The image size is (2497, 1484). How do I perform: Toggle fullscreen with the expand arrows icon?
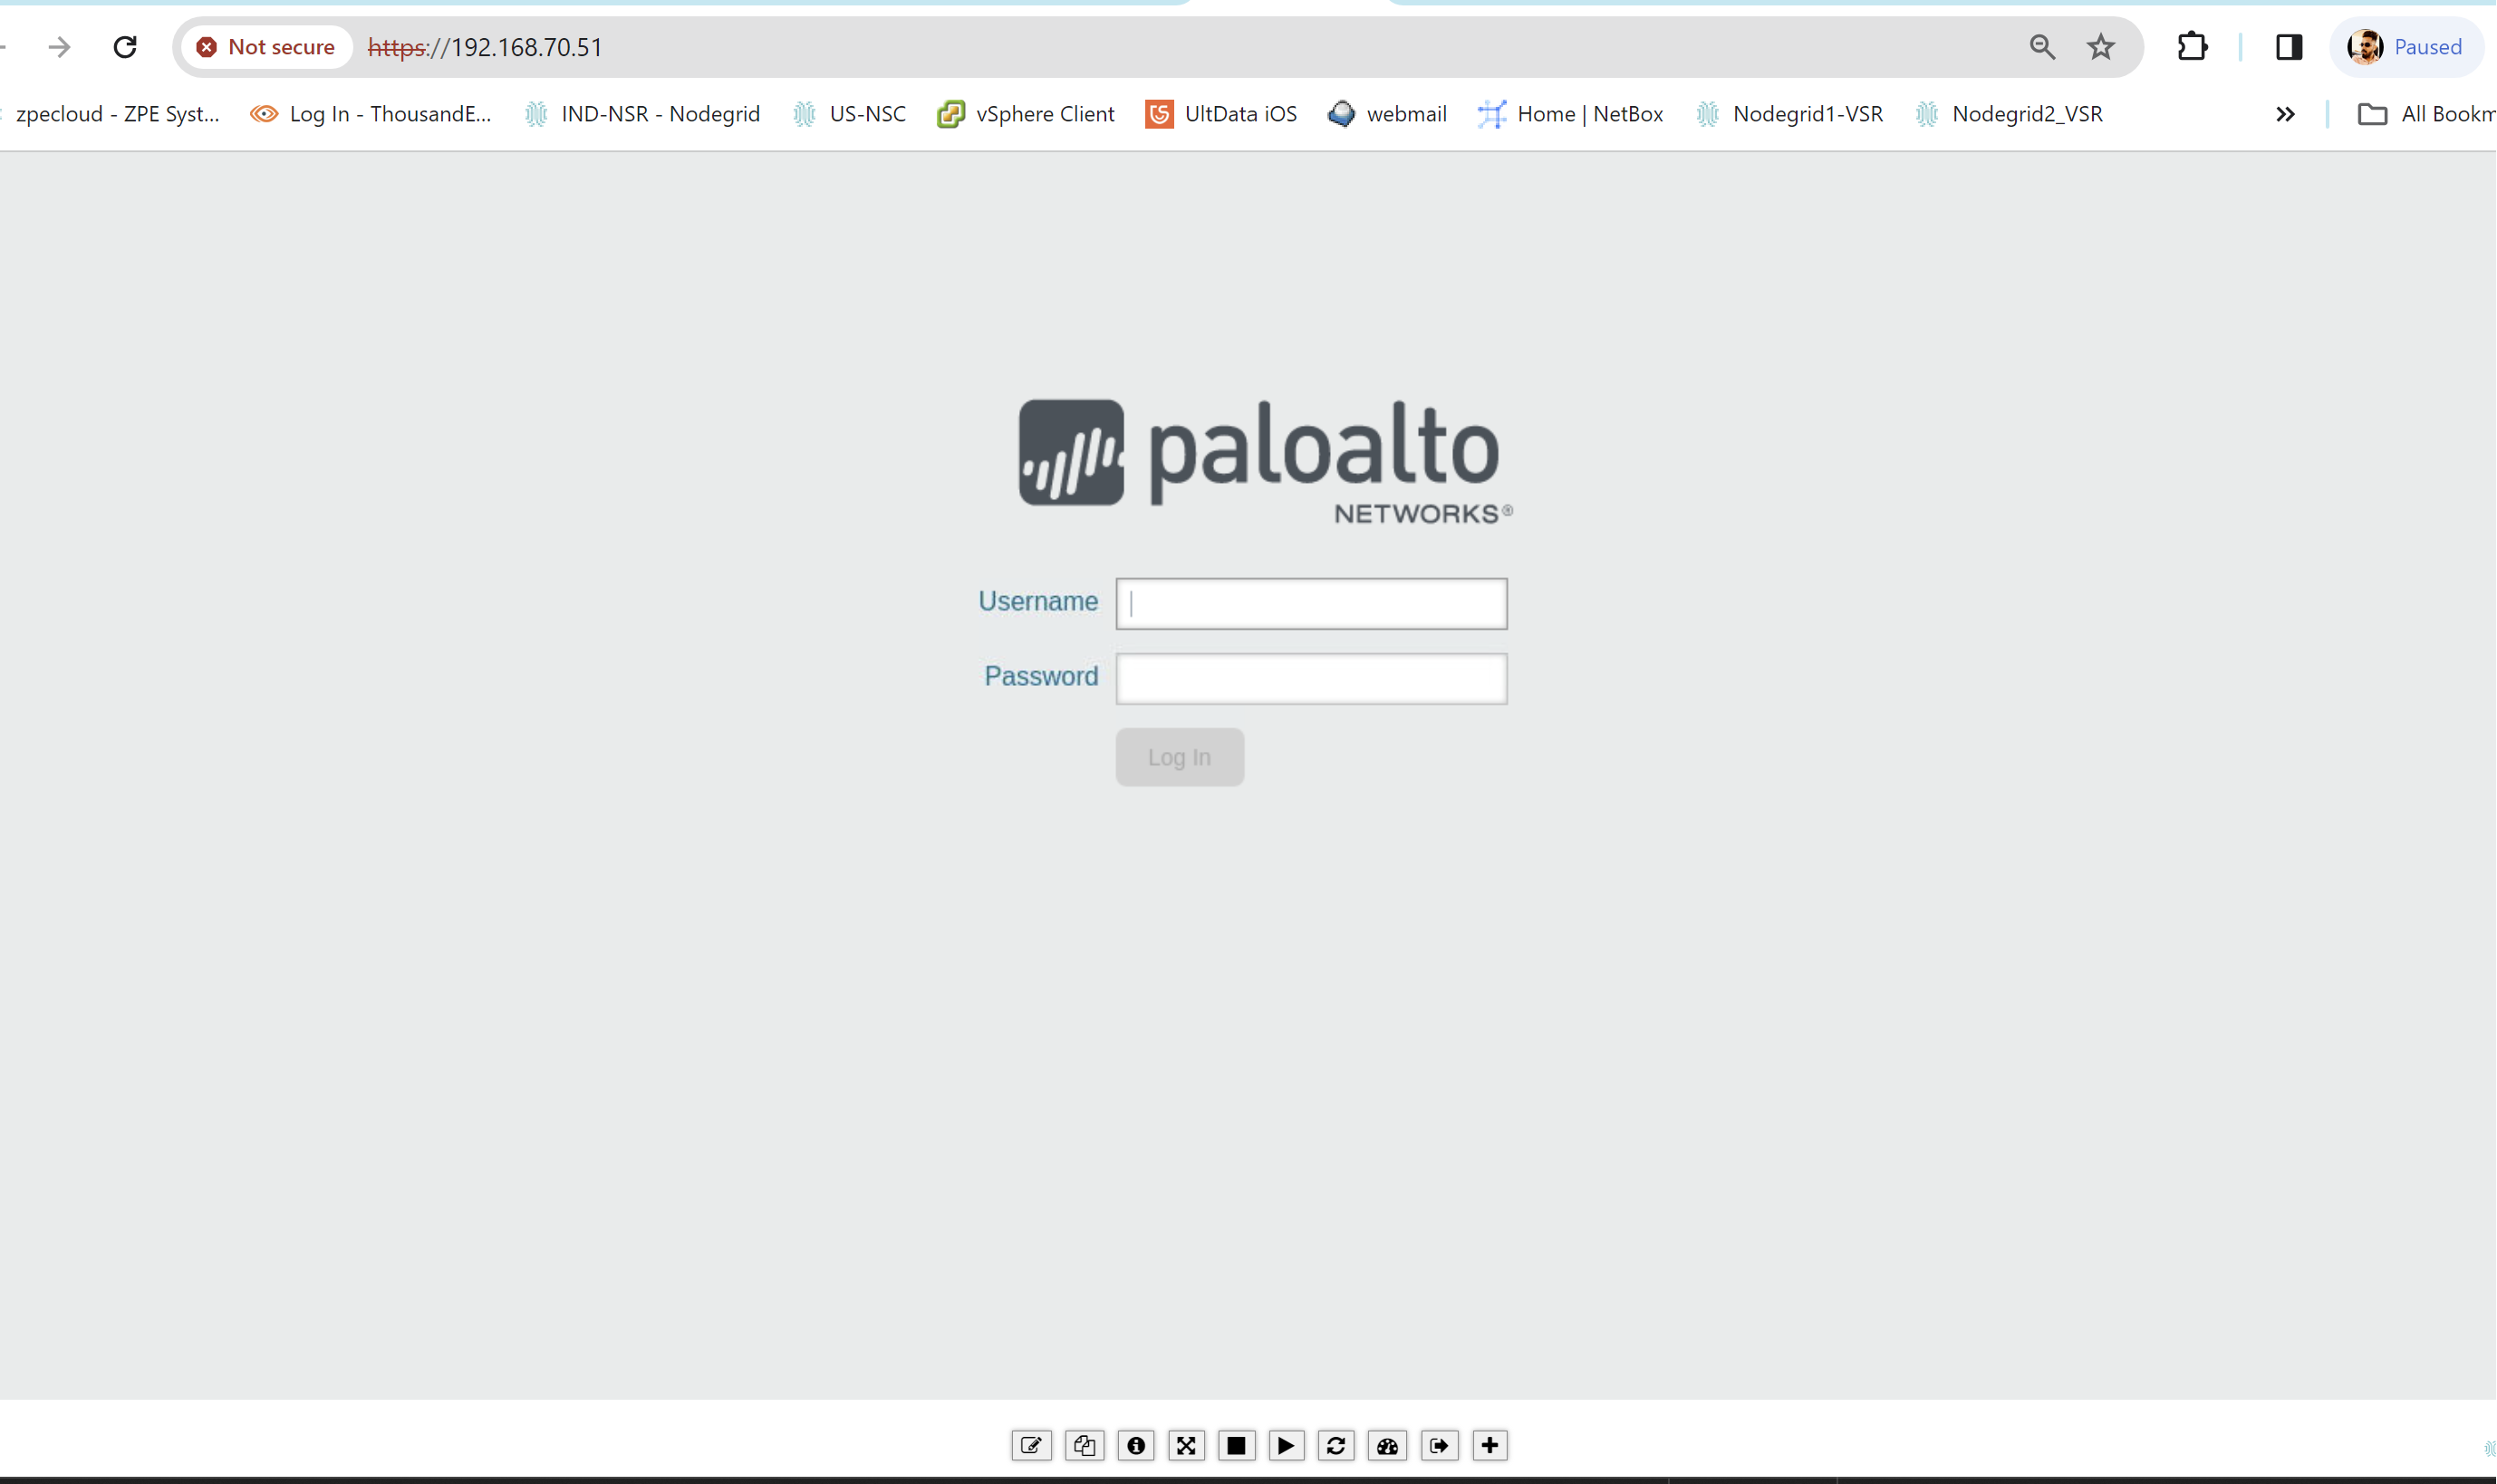point(1186,1445)
